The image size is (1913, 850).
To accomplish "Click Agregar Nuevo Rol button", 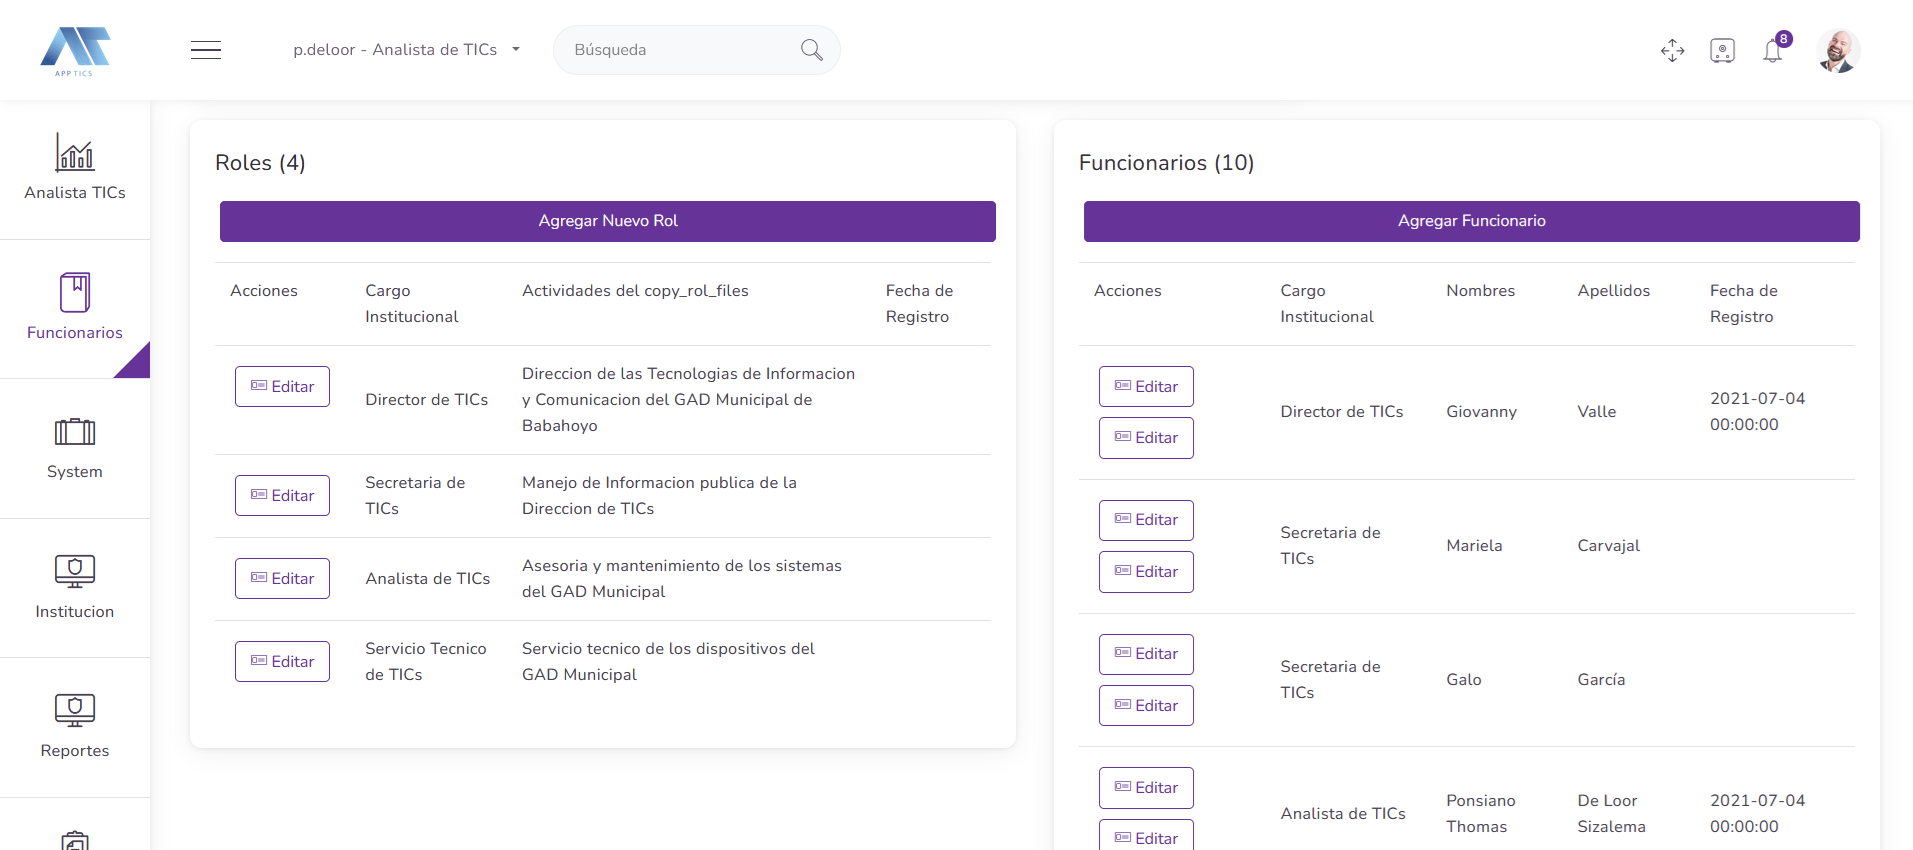I will coord(607,221).
